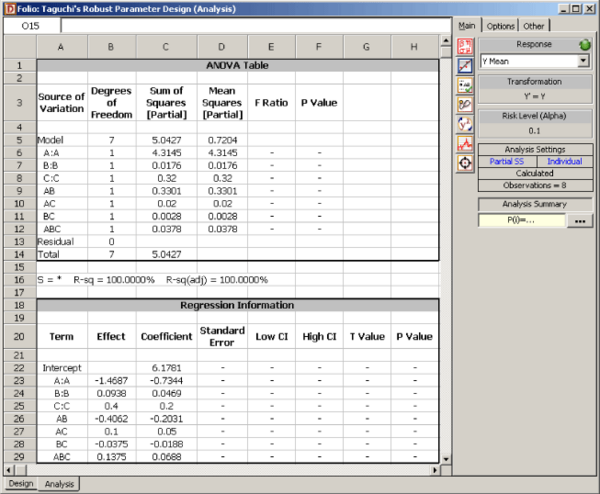The image size is (600, 494).
Task: Click the Transformation Y' = Y field
Action: point(535,96)
